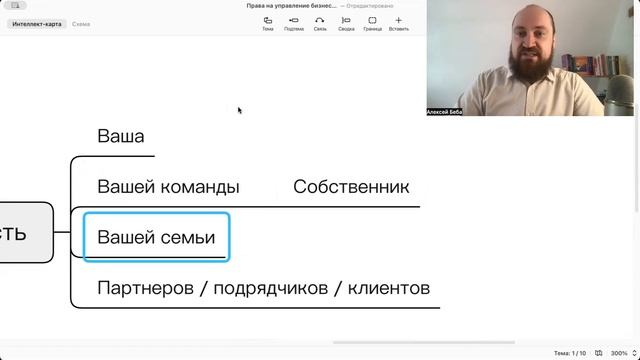Click the 'Отредактировано' status label
Viewport: 640px width, 360px height.
click(x=370, y=6)
